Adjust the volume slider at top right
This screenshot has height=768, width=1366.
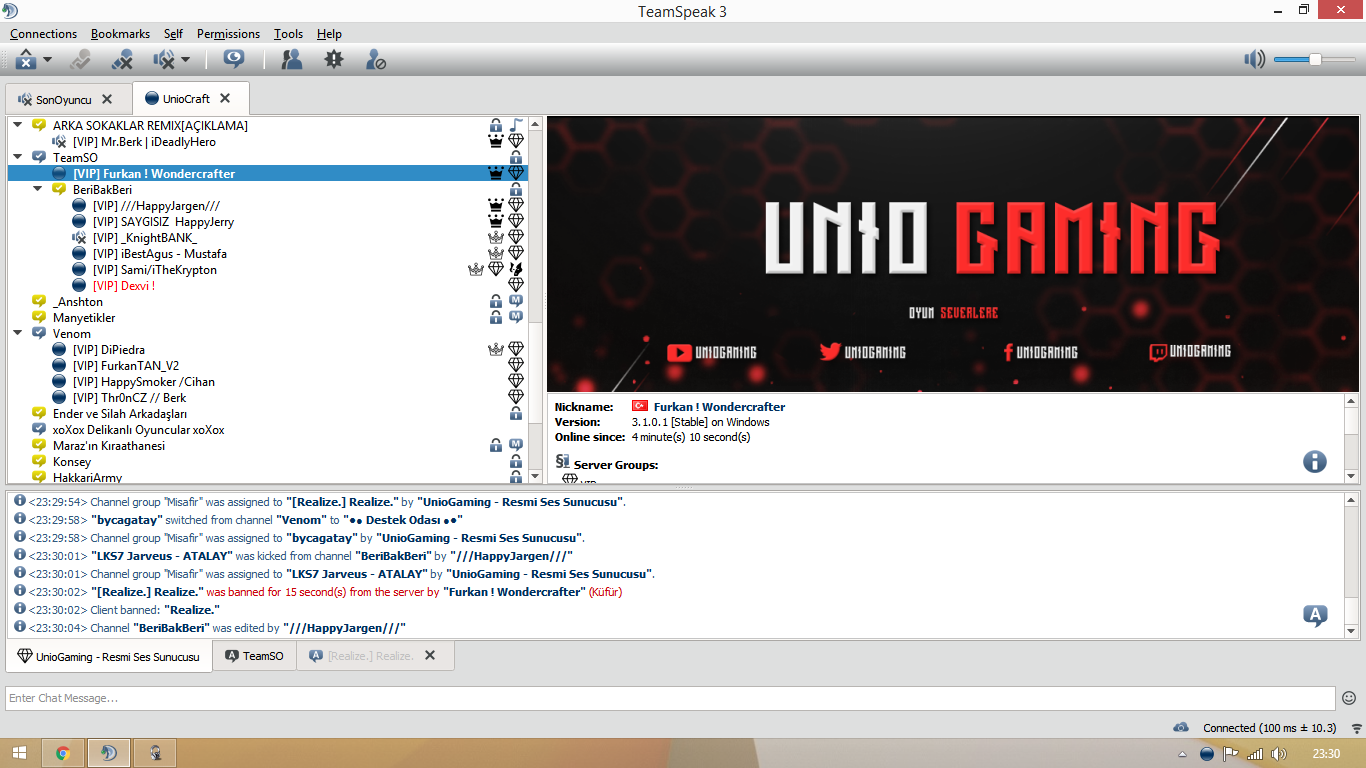tap(1315, 60)
